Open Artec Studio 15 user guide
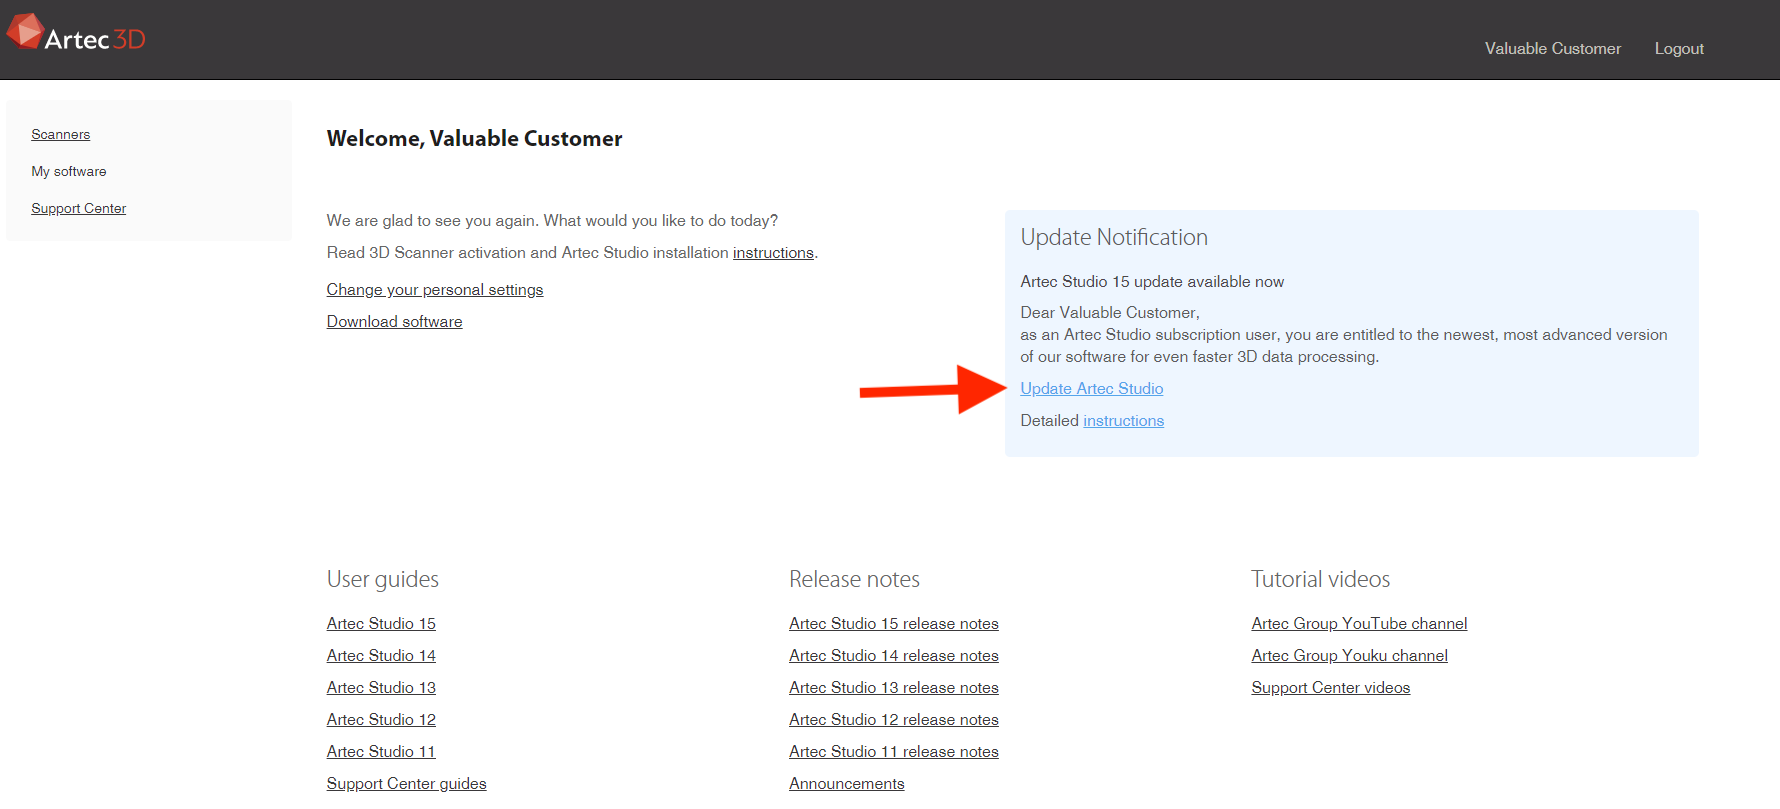The height and width of the screenshot is (809, 1780). [x=381, y=624]
